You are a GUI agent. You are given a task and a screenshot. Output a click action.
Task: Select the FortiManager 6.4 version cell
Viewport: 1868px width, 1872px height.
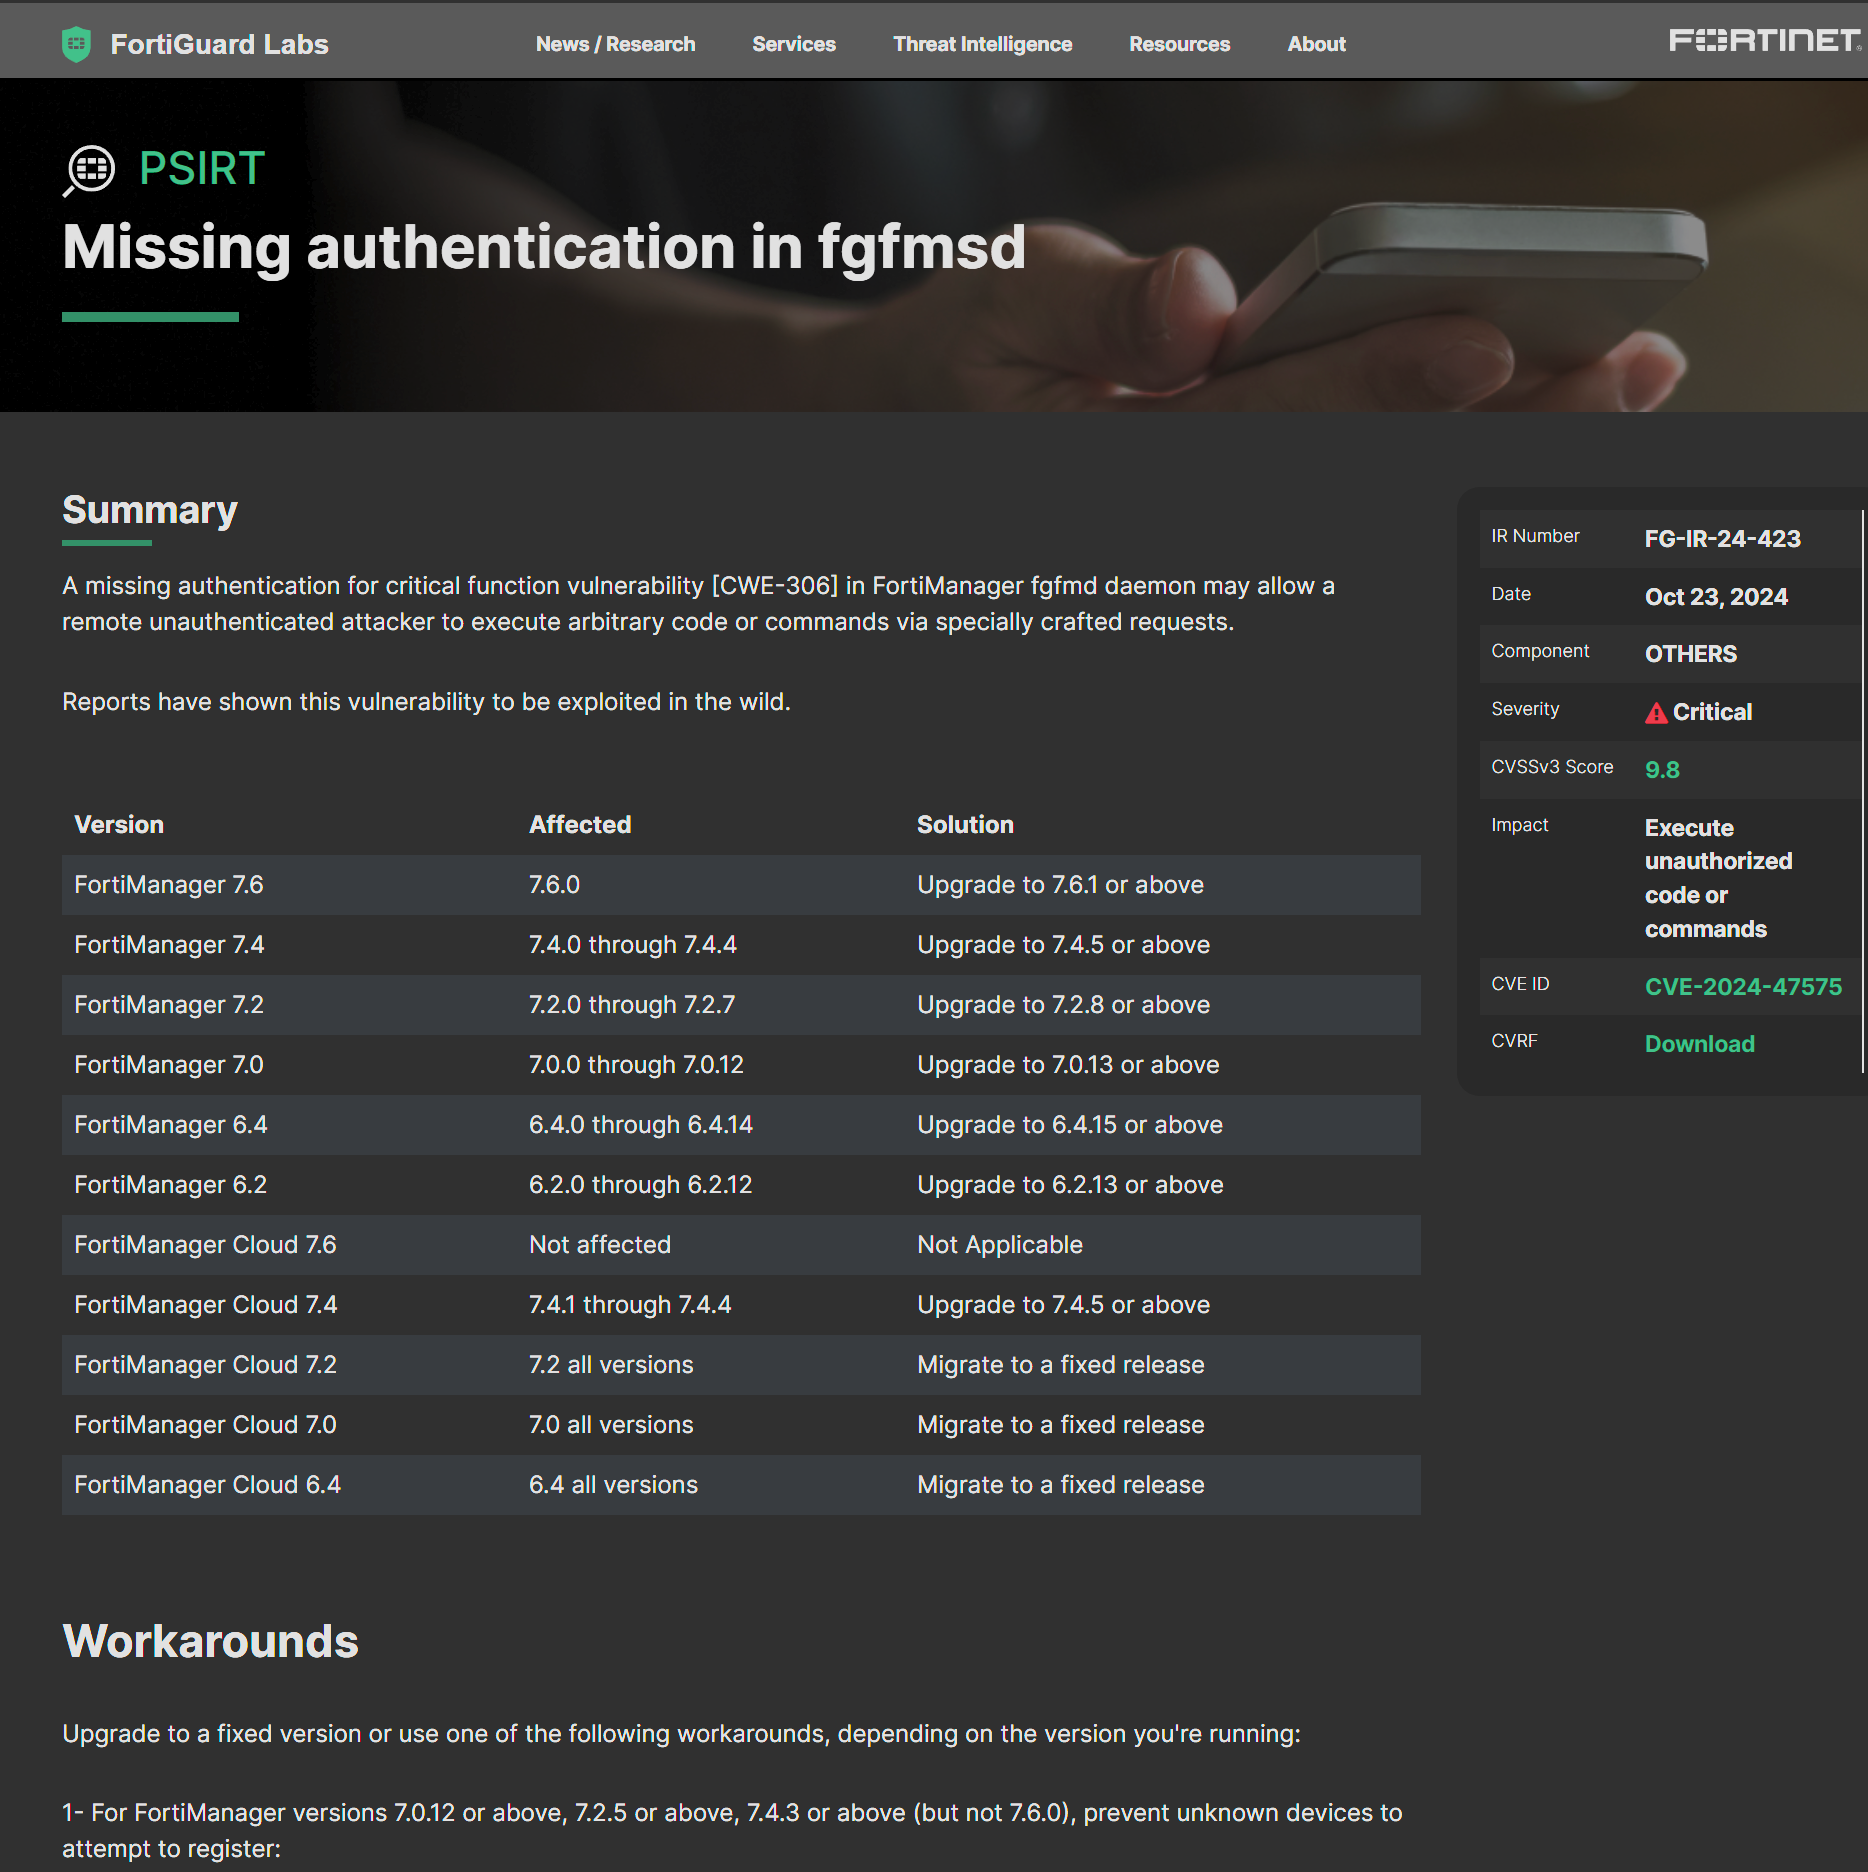point(171,1124)
